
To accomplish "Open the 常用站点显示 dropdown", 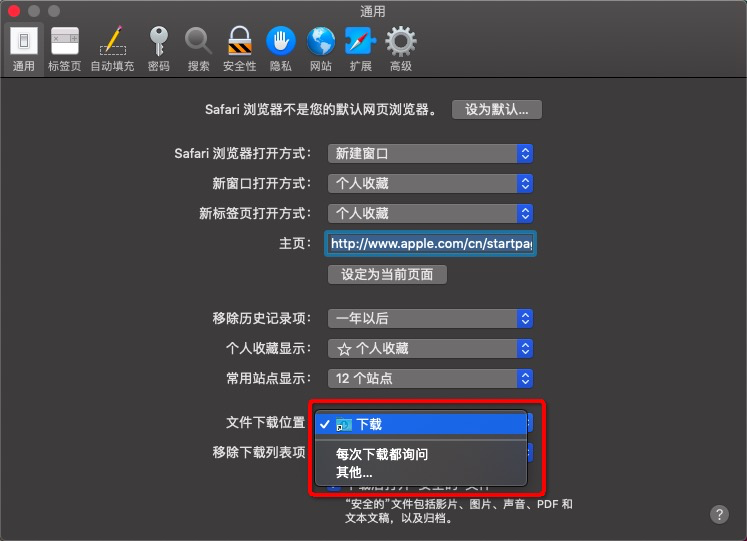I will (x=430, y=379).
